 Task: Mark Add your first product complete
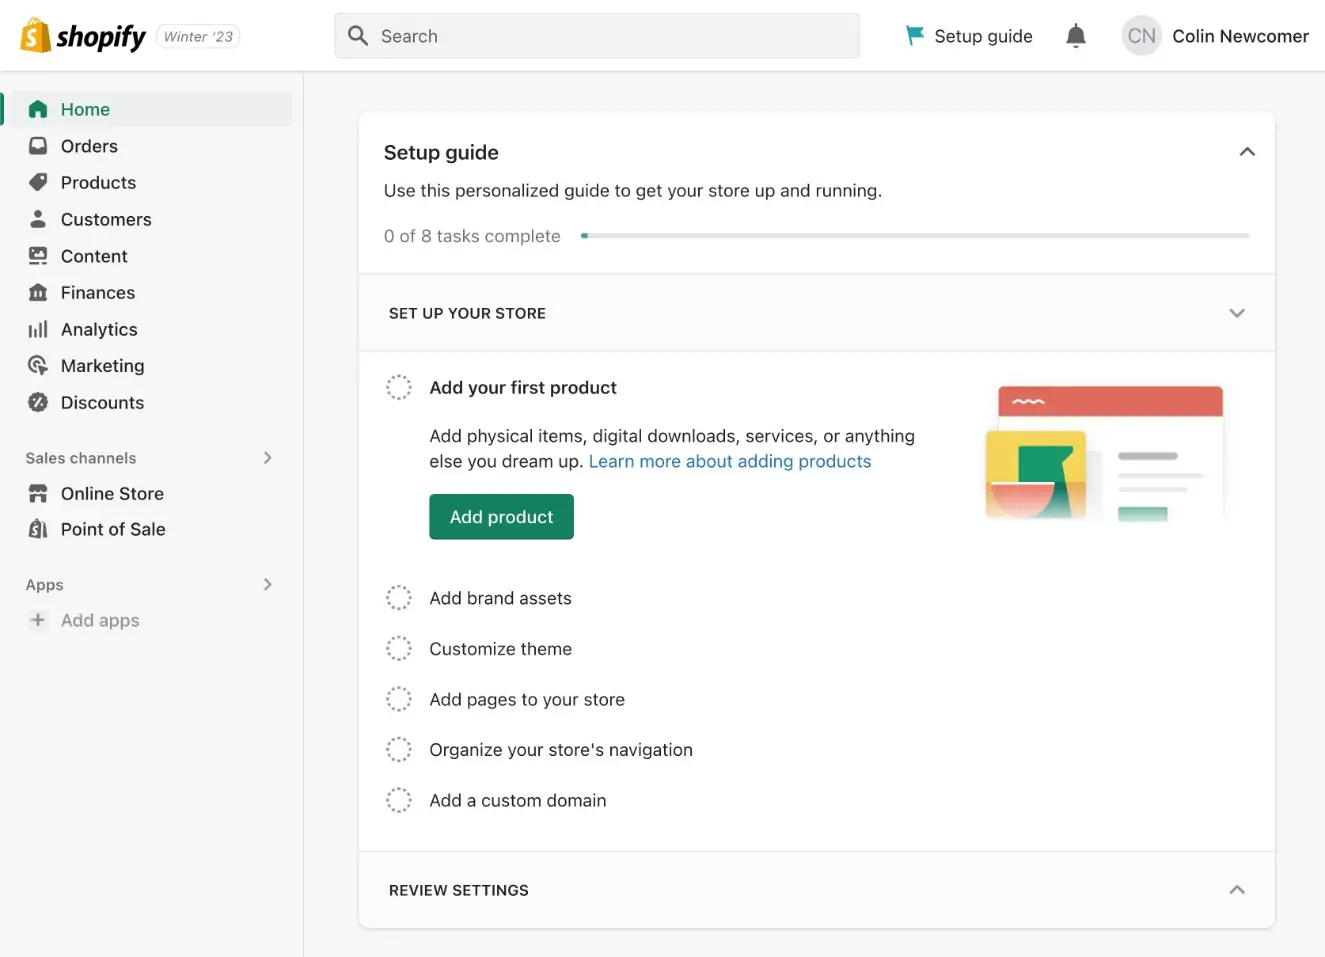[399, 387]
